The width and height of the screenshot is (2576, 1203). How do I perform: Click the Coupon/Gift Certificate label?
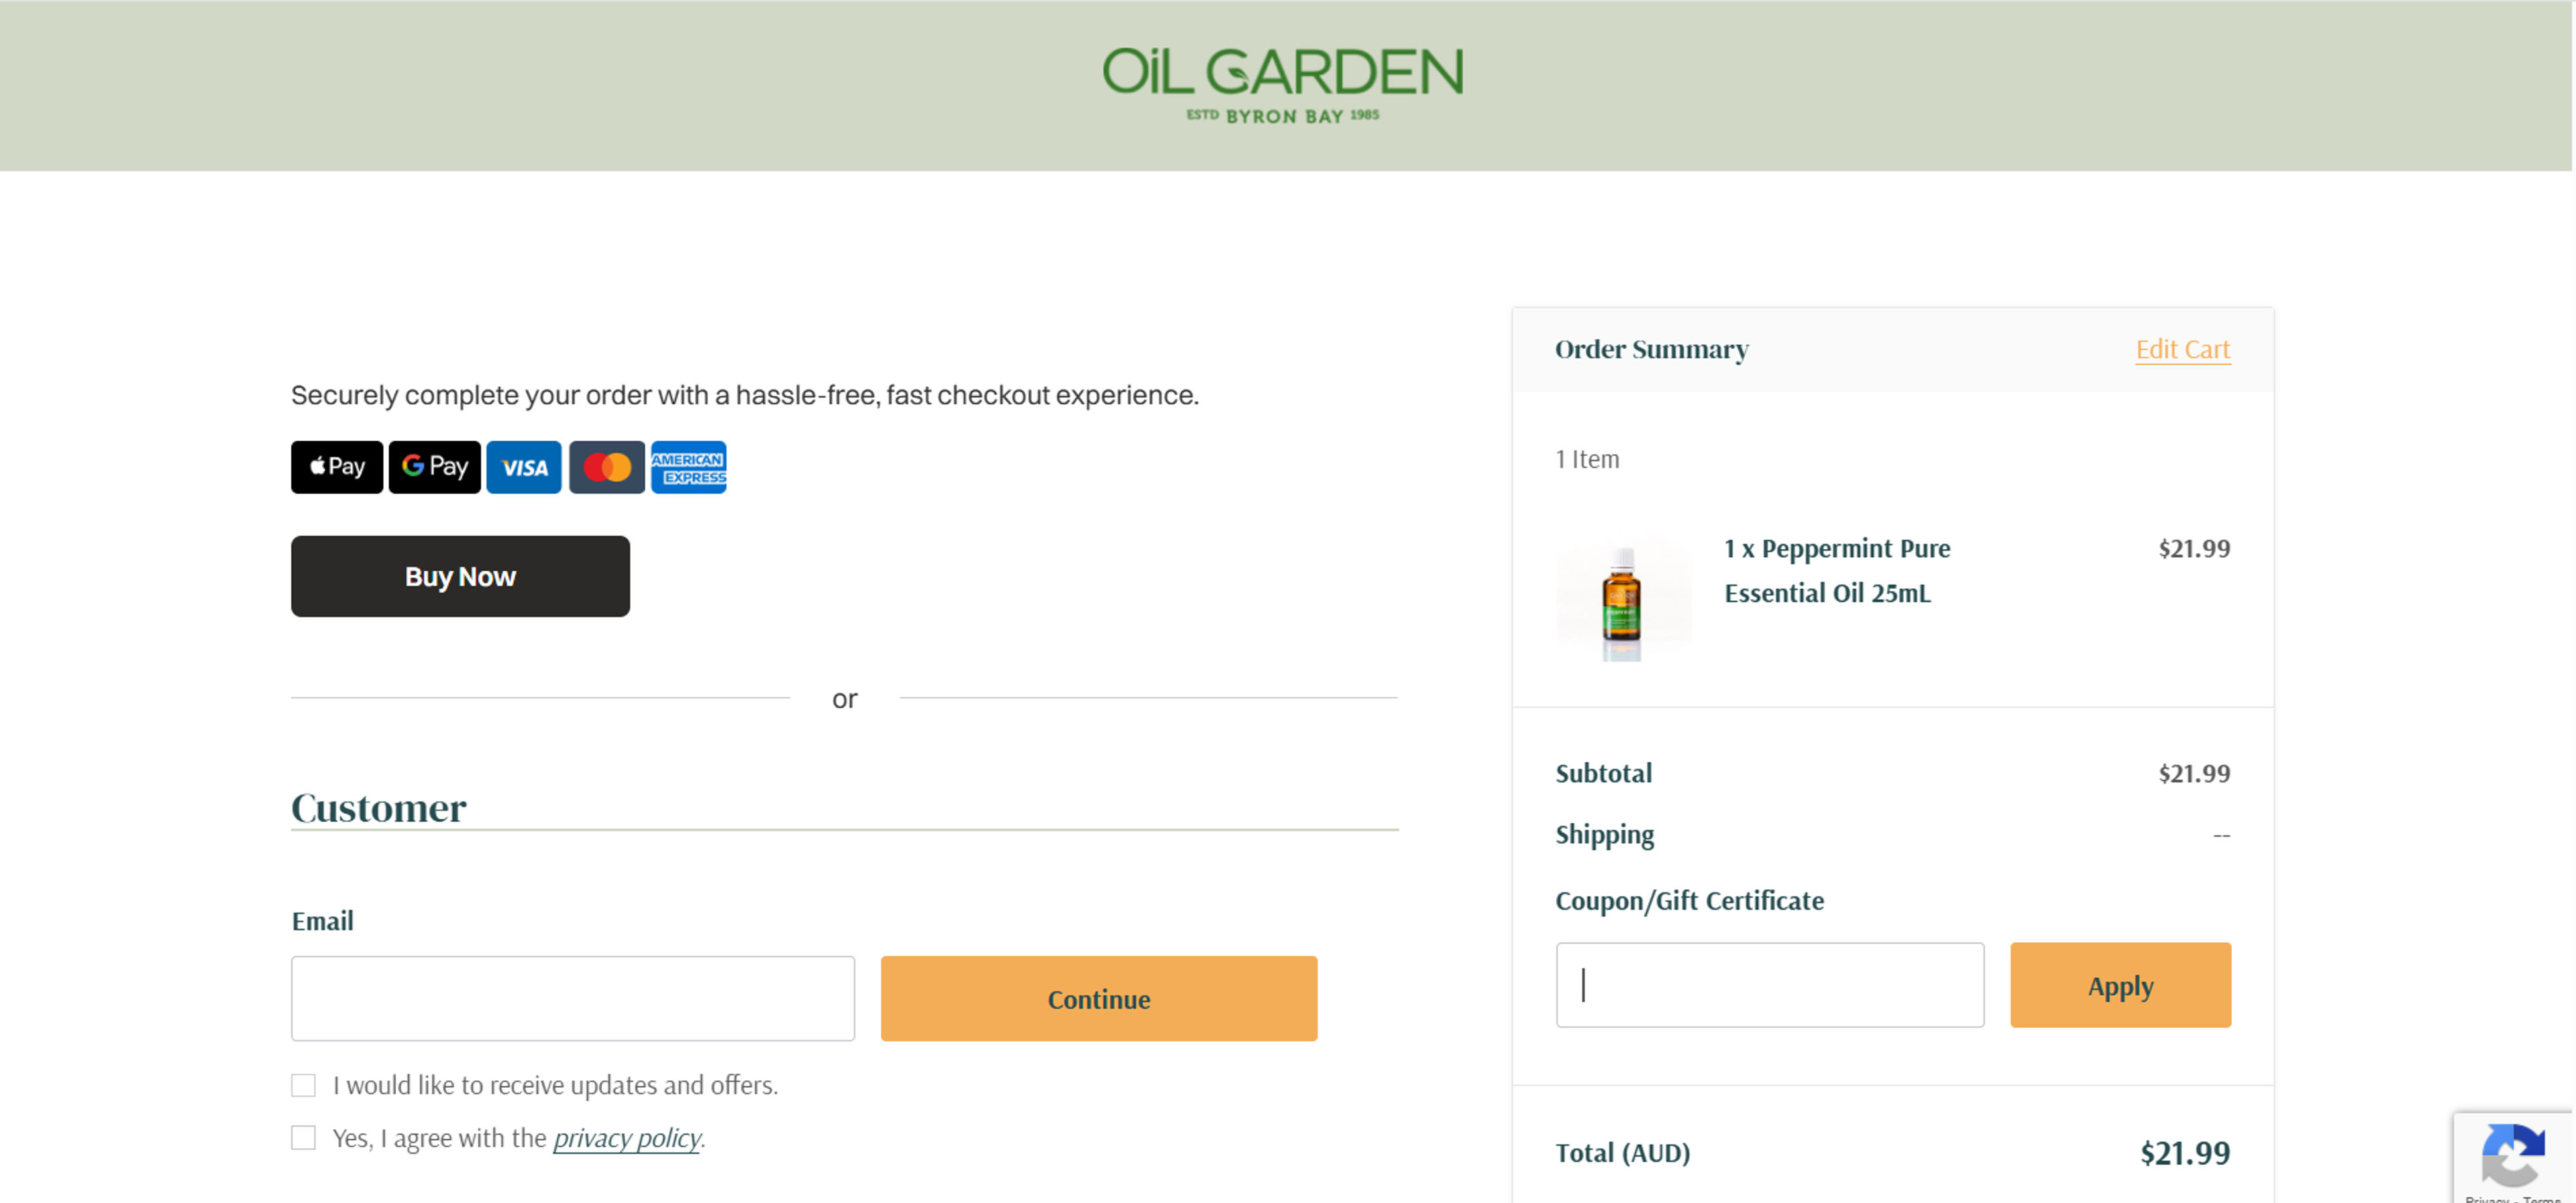[x=1690, y=901]
